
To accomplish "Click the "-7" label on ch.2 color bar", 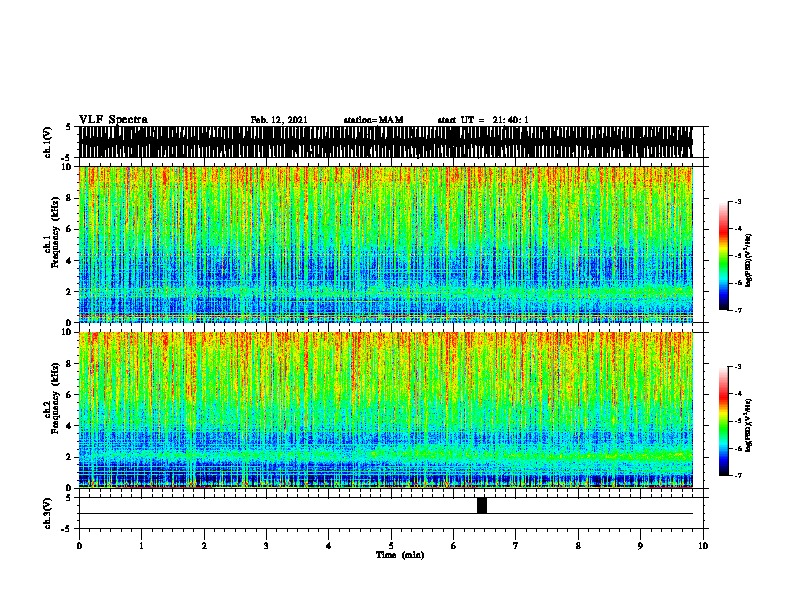I will coord(738,475).
